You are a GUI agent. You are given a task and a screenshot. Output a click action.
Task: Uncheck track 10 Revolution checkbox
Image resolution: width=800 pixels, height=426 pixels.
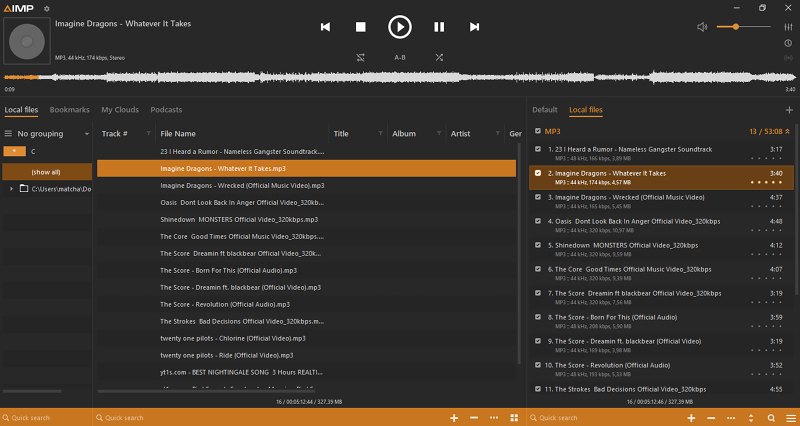click(x=538, y=365)
